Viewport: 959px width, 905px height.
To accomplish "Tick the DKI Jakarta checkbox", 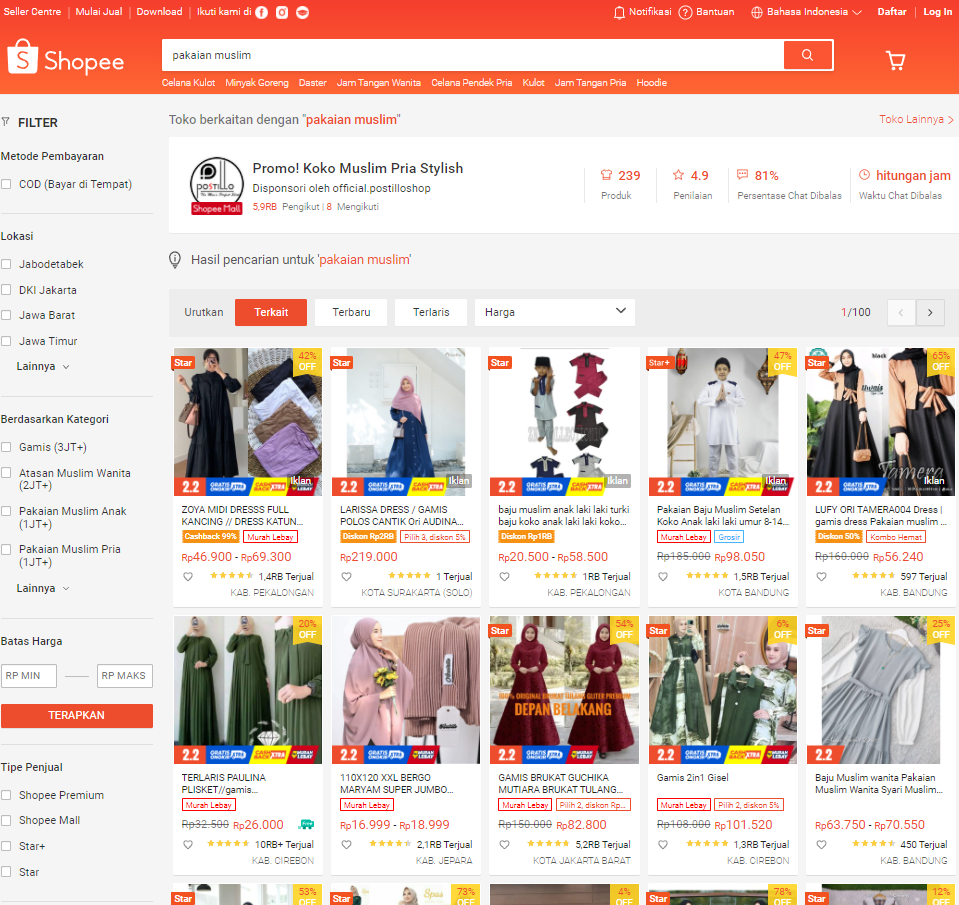I will [6, 290].
